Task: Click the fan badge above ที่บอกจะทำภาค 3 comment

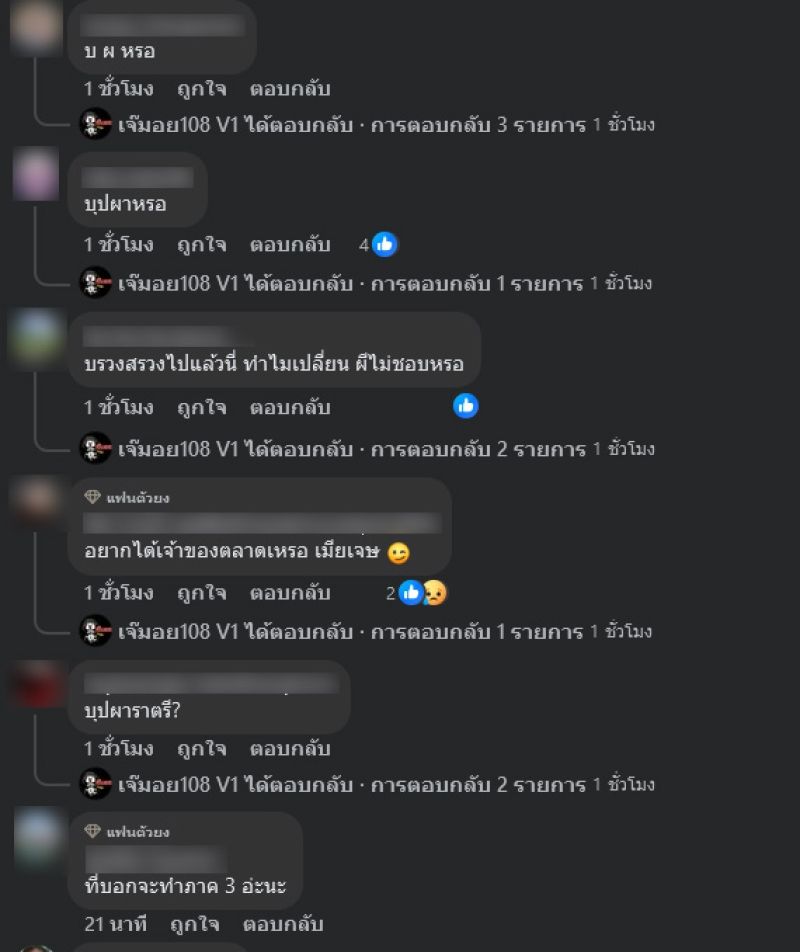Action: pyautogui.click(x=126, y=831)
